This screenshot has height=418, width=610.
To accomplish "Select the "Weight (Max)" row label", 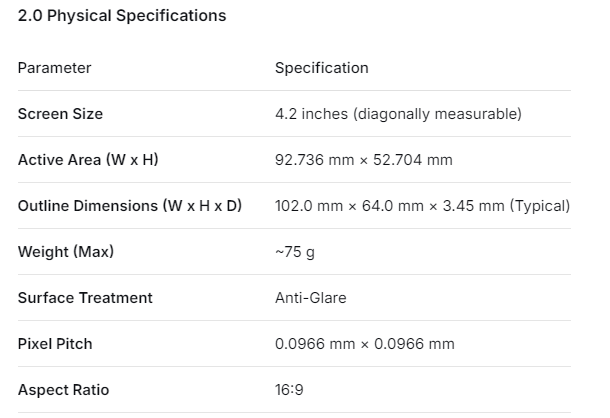I will coord(66,252).
